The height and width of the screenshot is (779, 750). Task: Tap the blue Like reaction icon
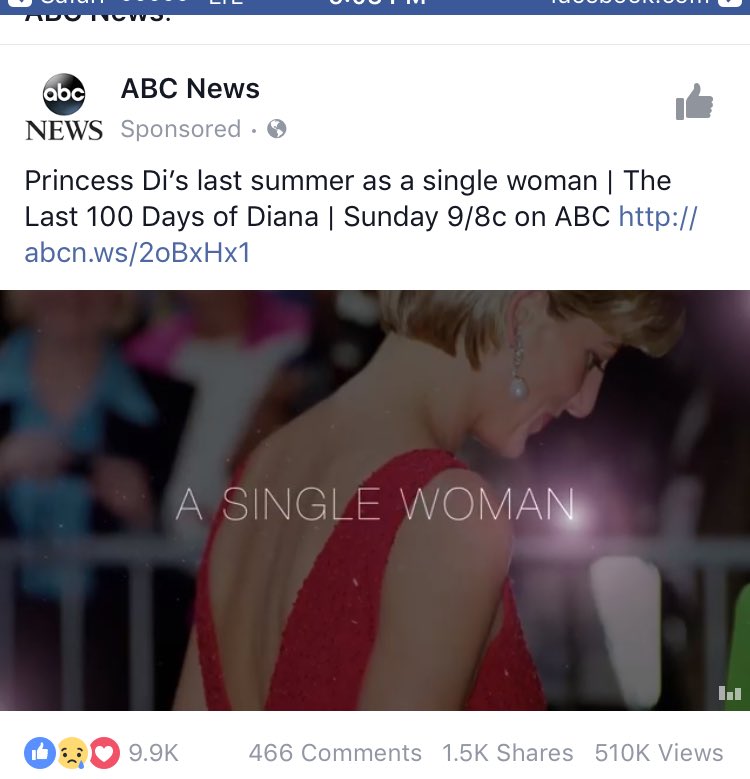pyautogui.click(x=40, y=753)
